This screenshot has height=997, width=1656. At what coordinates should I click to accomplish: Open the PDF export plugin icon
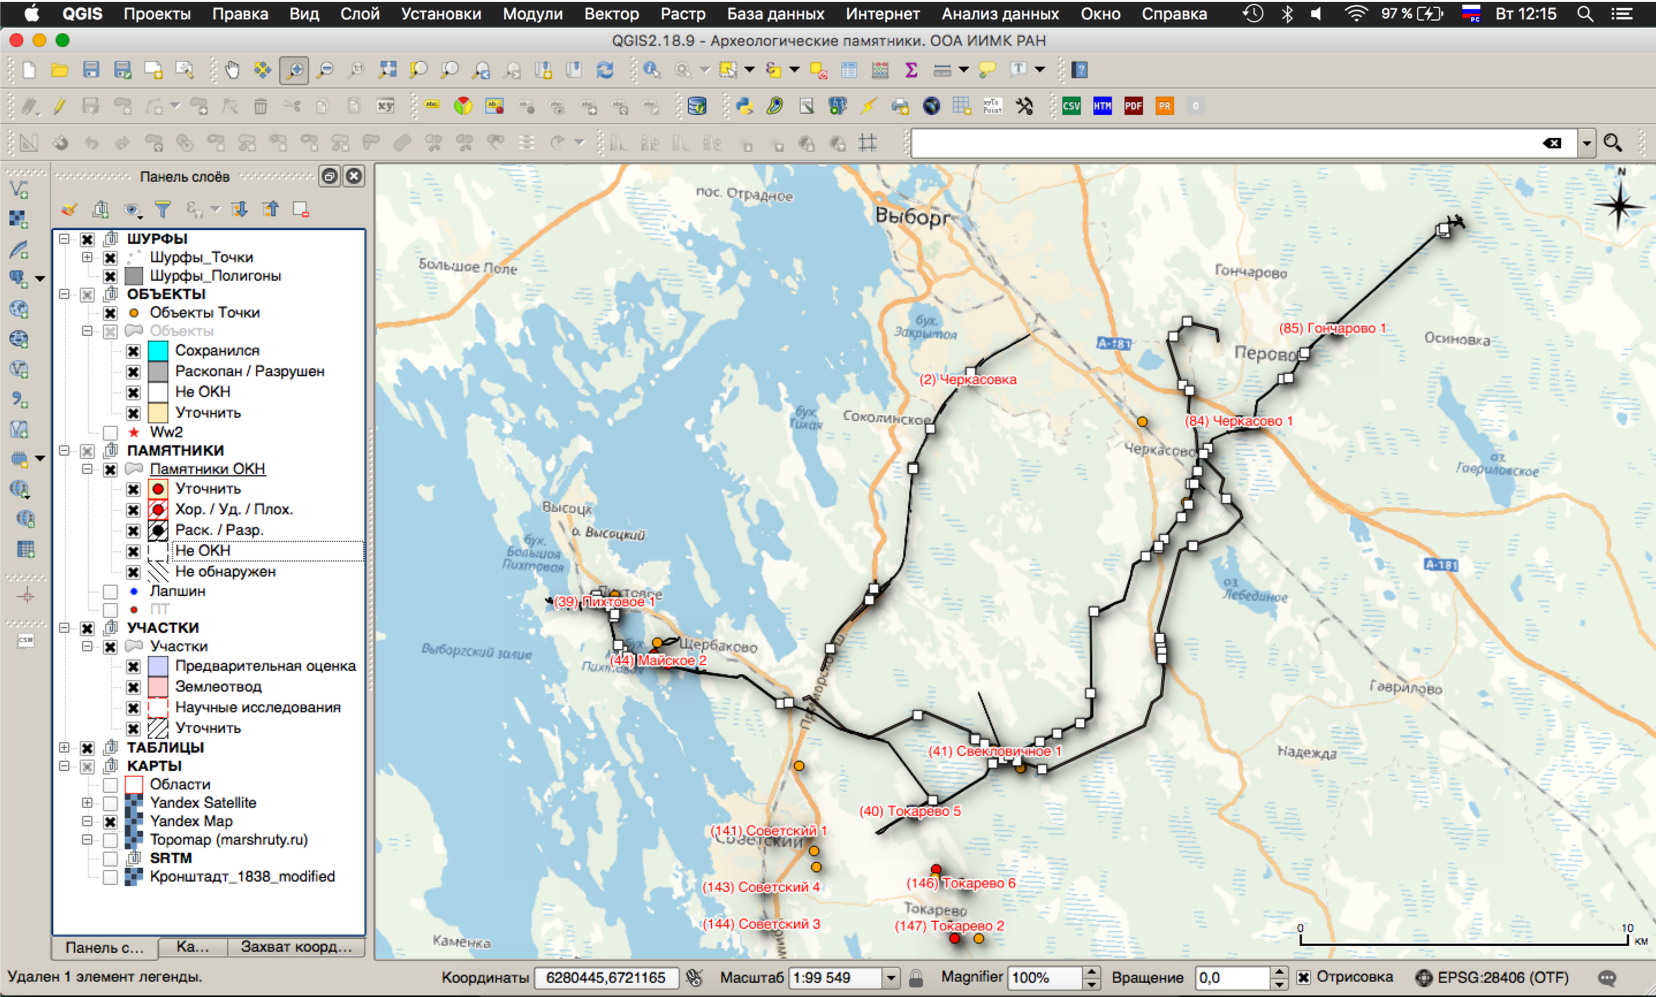click(x=1133, y=106)
